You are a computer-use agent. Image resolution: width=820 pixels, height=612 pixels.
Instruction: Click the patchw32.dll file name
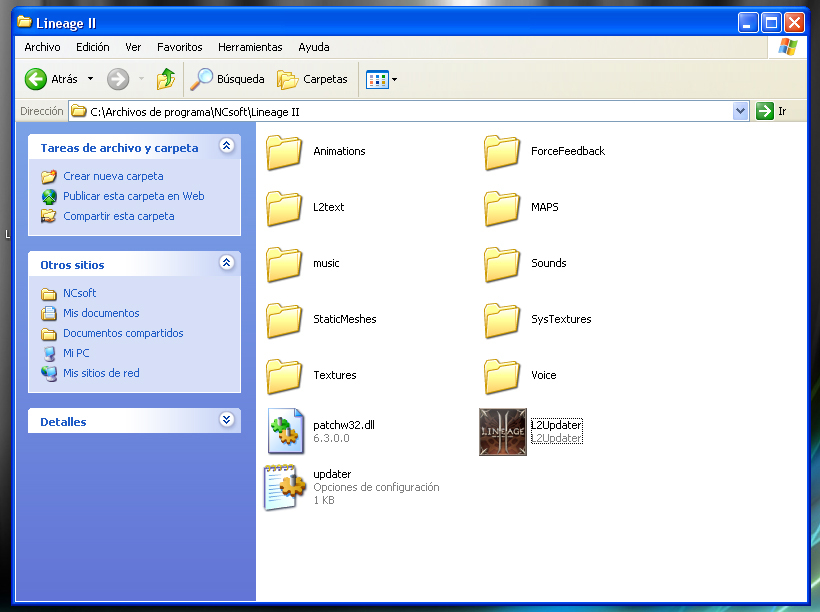(344, 425)
